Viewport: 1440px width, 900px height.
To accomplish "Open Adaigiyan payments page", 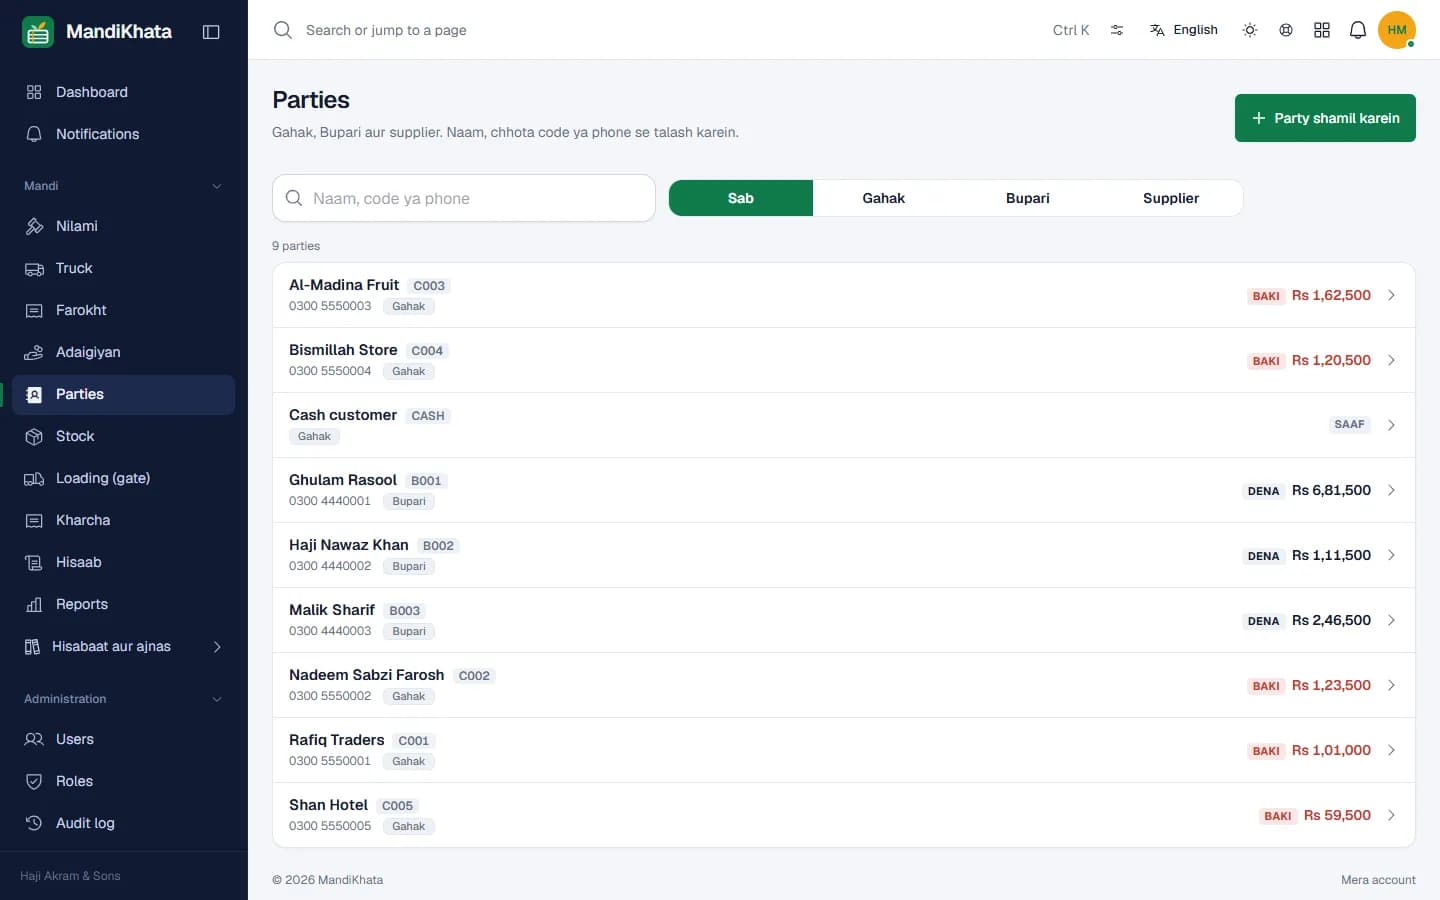I will point(123,352).
